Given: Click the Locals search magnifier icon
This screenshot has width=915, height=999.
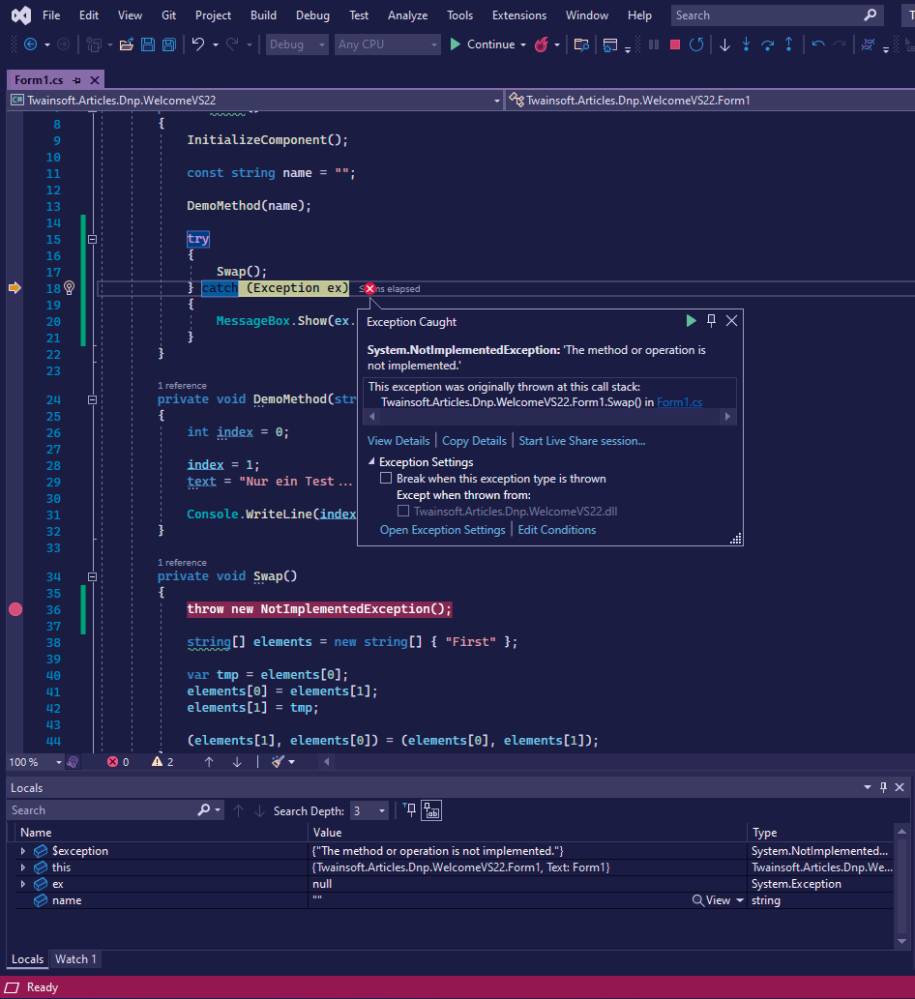Looking at the screenshot, I should coord(204,810).
